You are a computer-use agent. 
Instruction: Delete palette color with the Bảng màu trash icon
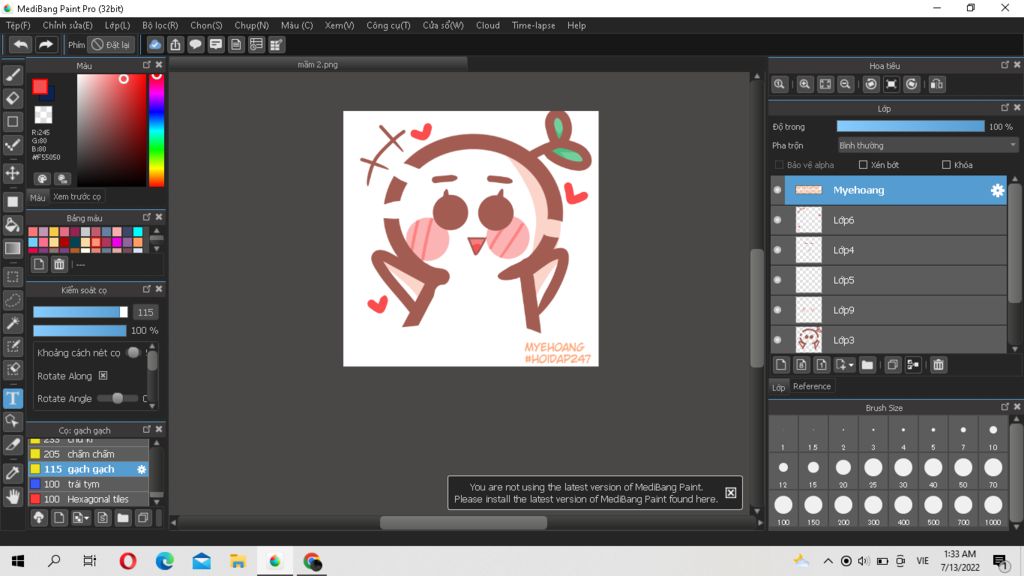59,264
